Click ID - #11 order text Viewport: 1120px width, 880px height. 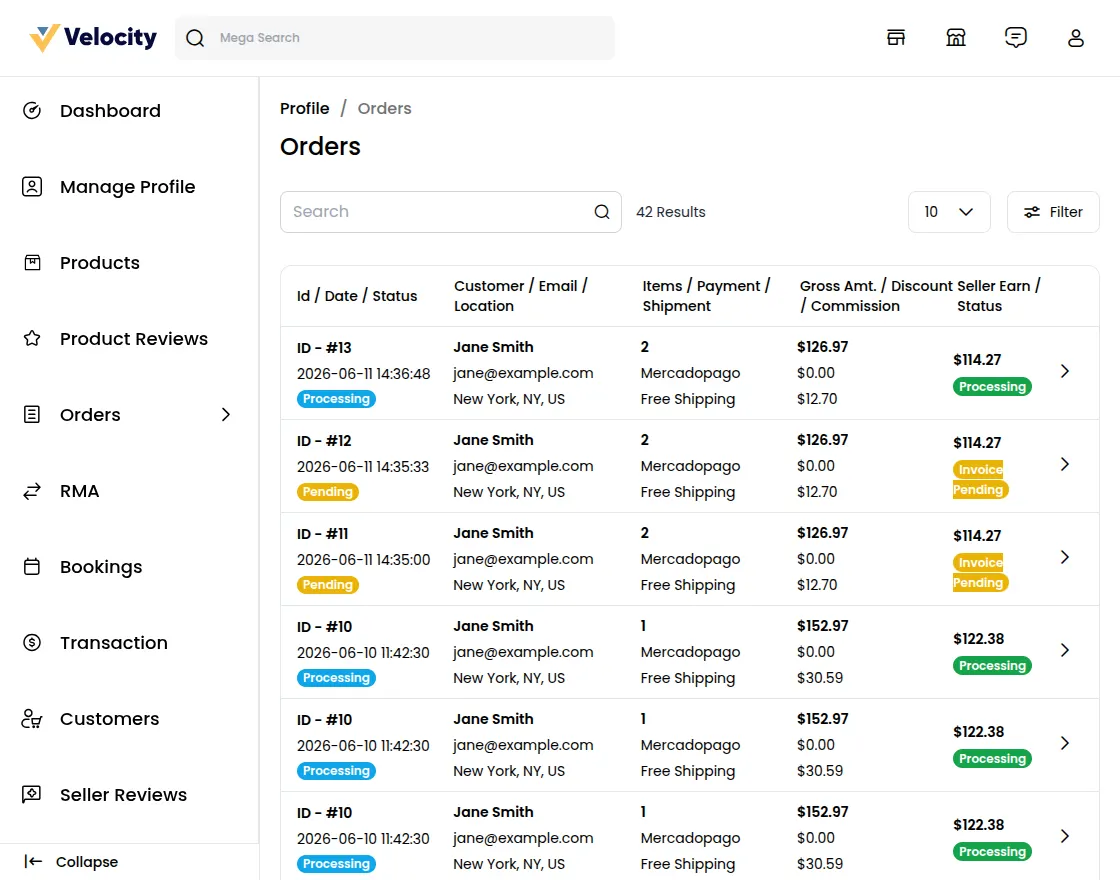point(323,534)
